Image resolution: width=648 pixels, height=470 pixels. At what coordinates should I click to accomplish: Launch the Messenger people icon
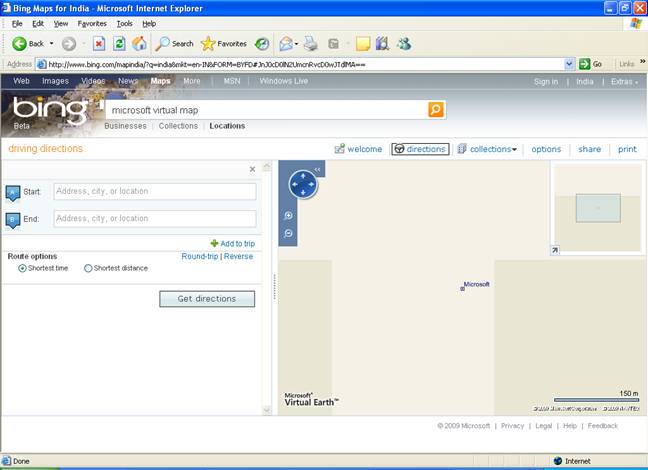coord(404,43)
